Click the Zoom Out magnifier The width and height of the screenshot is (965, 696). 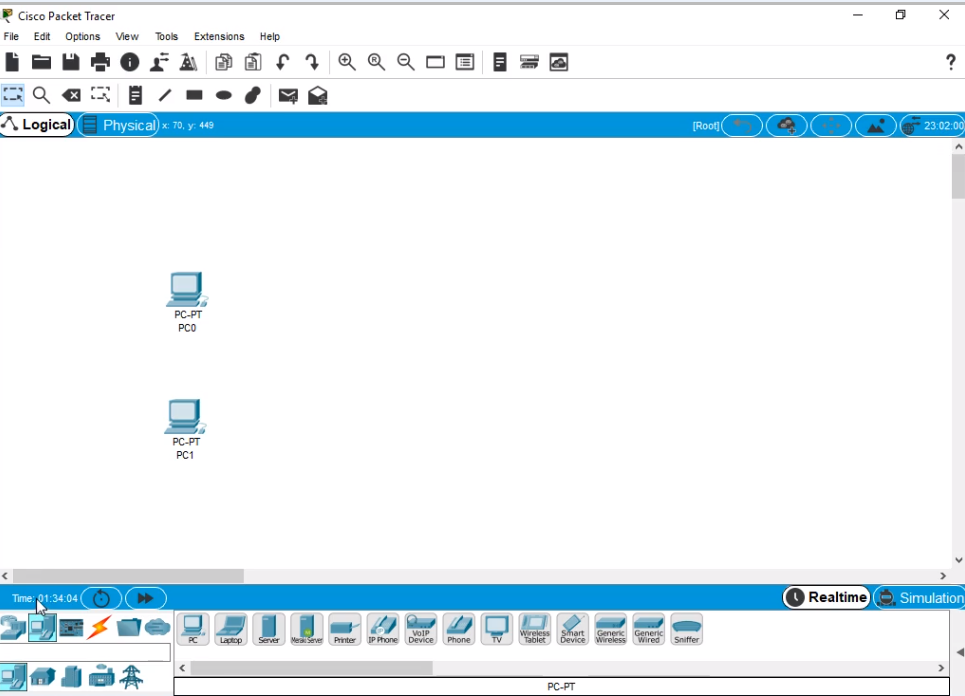[406, 62]
